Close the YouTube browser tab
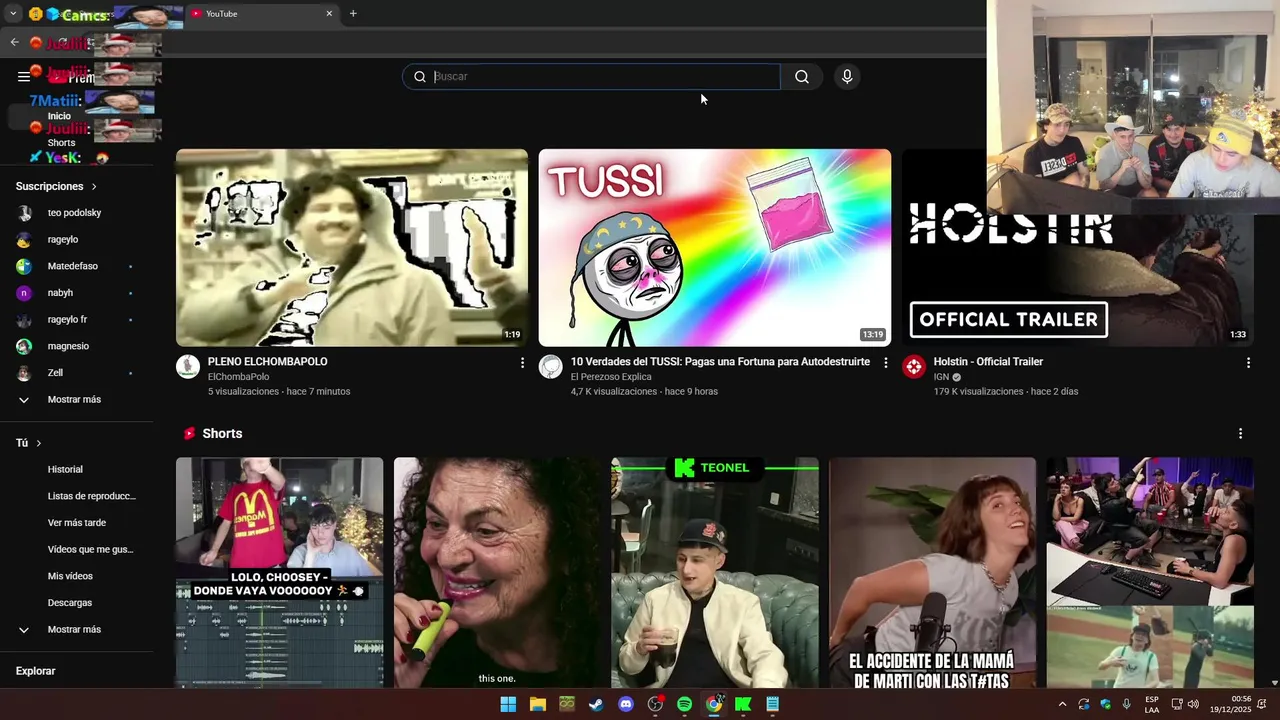The height and width of the screenshot is (720, 1280). 329,14
